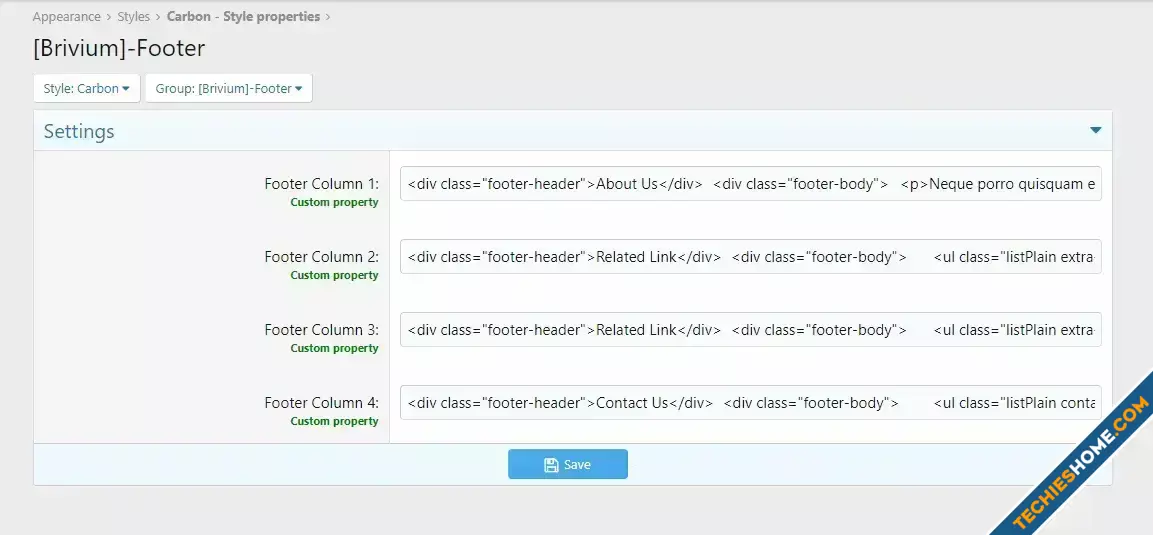Click the Settings header title

coord(79,132)
